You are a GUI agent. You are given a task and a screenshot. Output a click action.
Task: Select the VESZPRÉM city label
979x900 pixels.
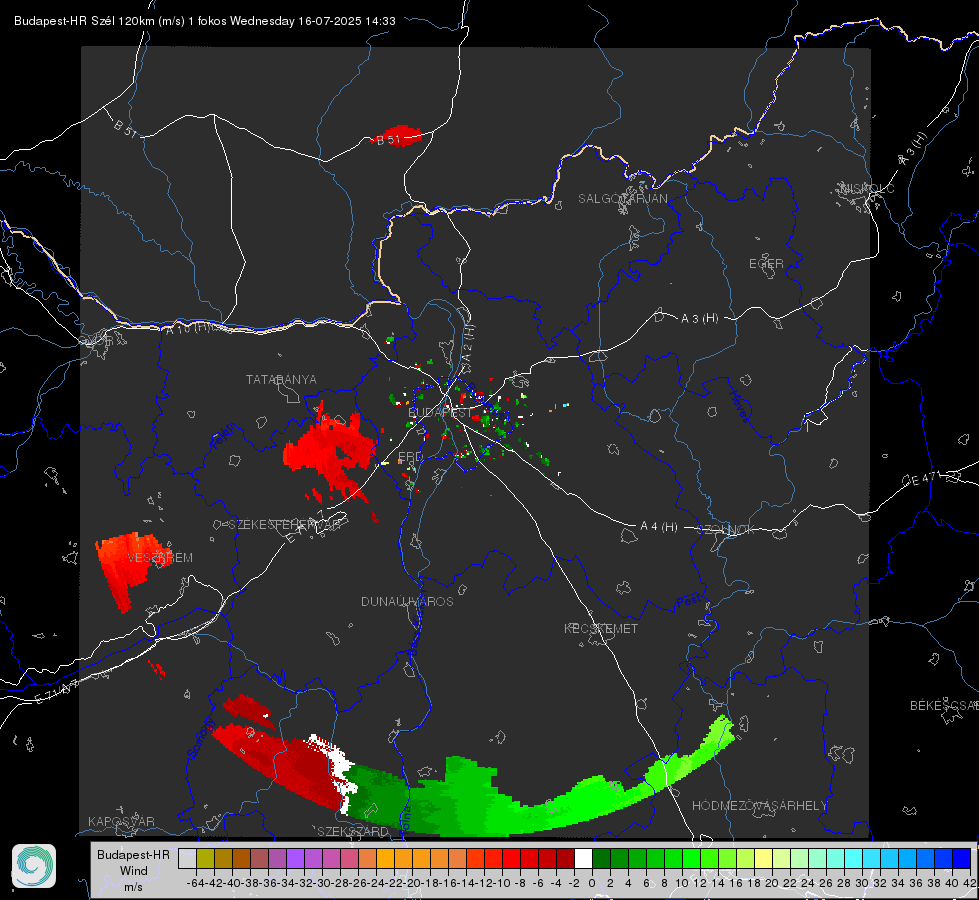pyautogui.click(x=160, y=557)
